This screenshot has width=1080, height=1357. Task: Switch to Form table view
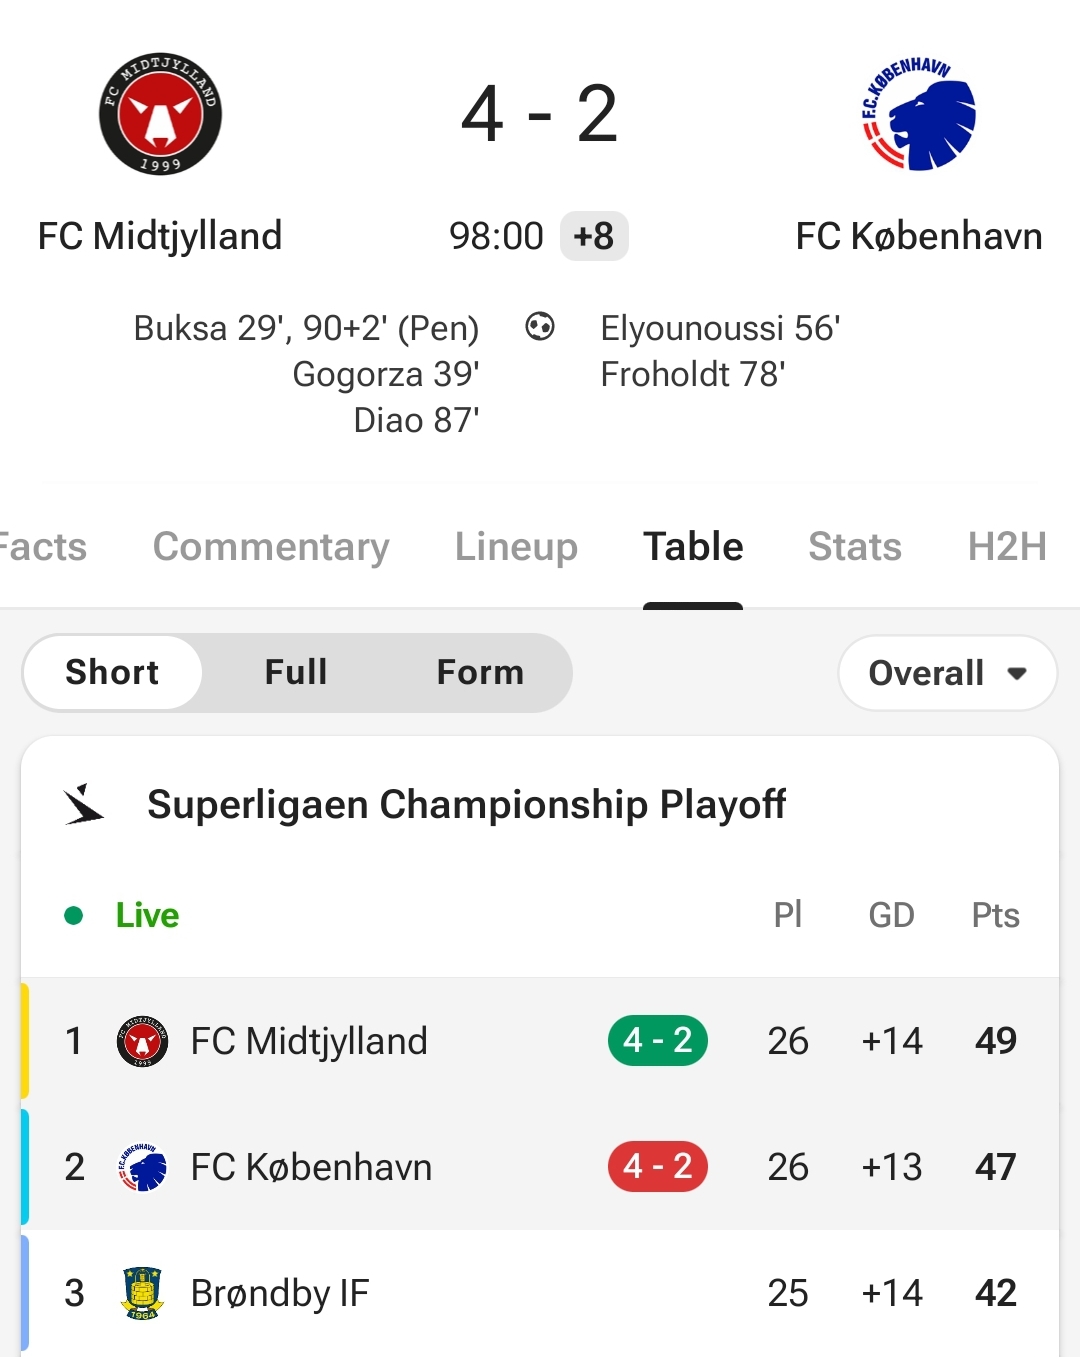[480, 672]
